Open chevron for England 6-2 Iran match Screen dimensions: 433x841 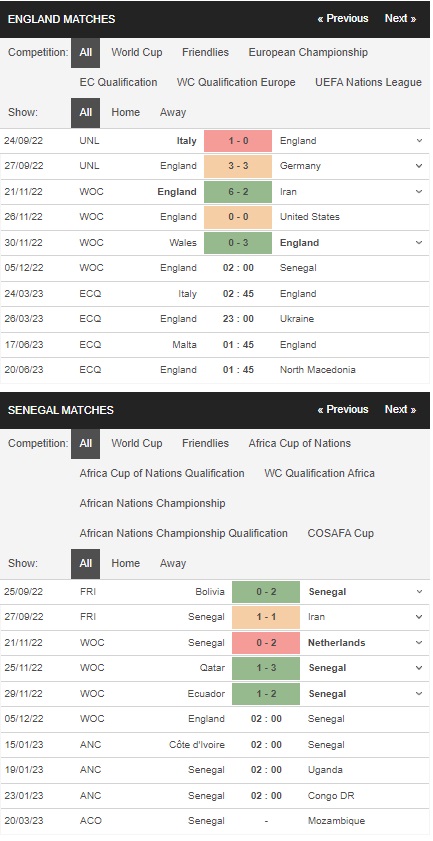pyautogui.click(x=419, y=191)
